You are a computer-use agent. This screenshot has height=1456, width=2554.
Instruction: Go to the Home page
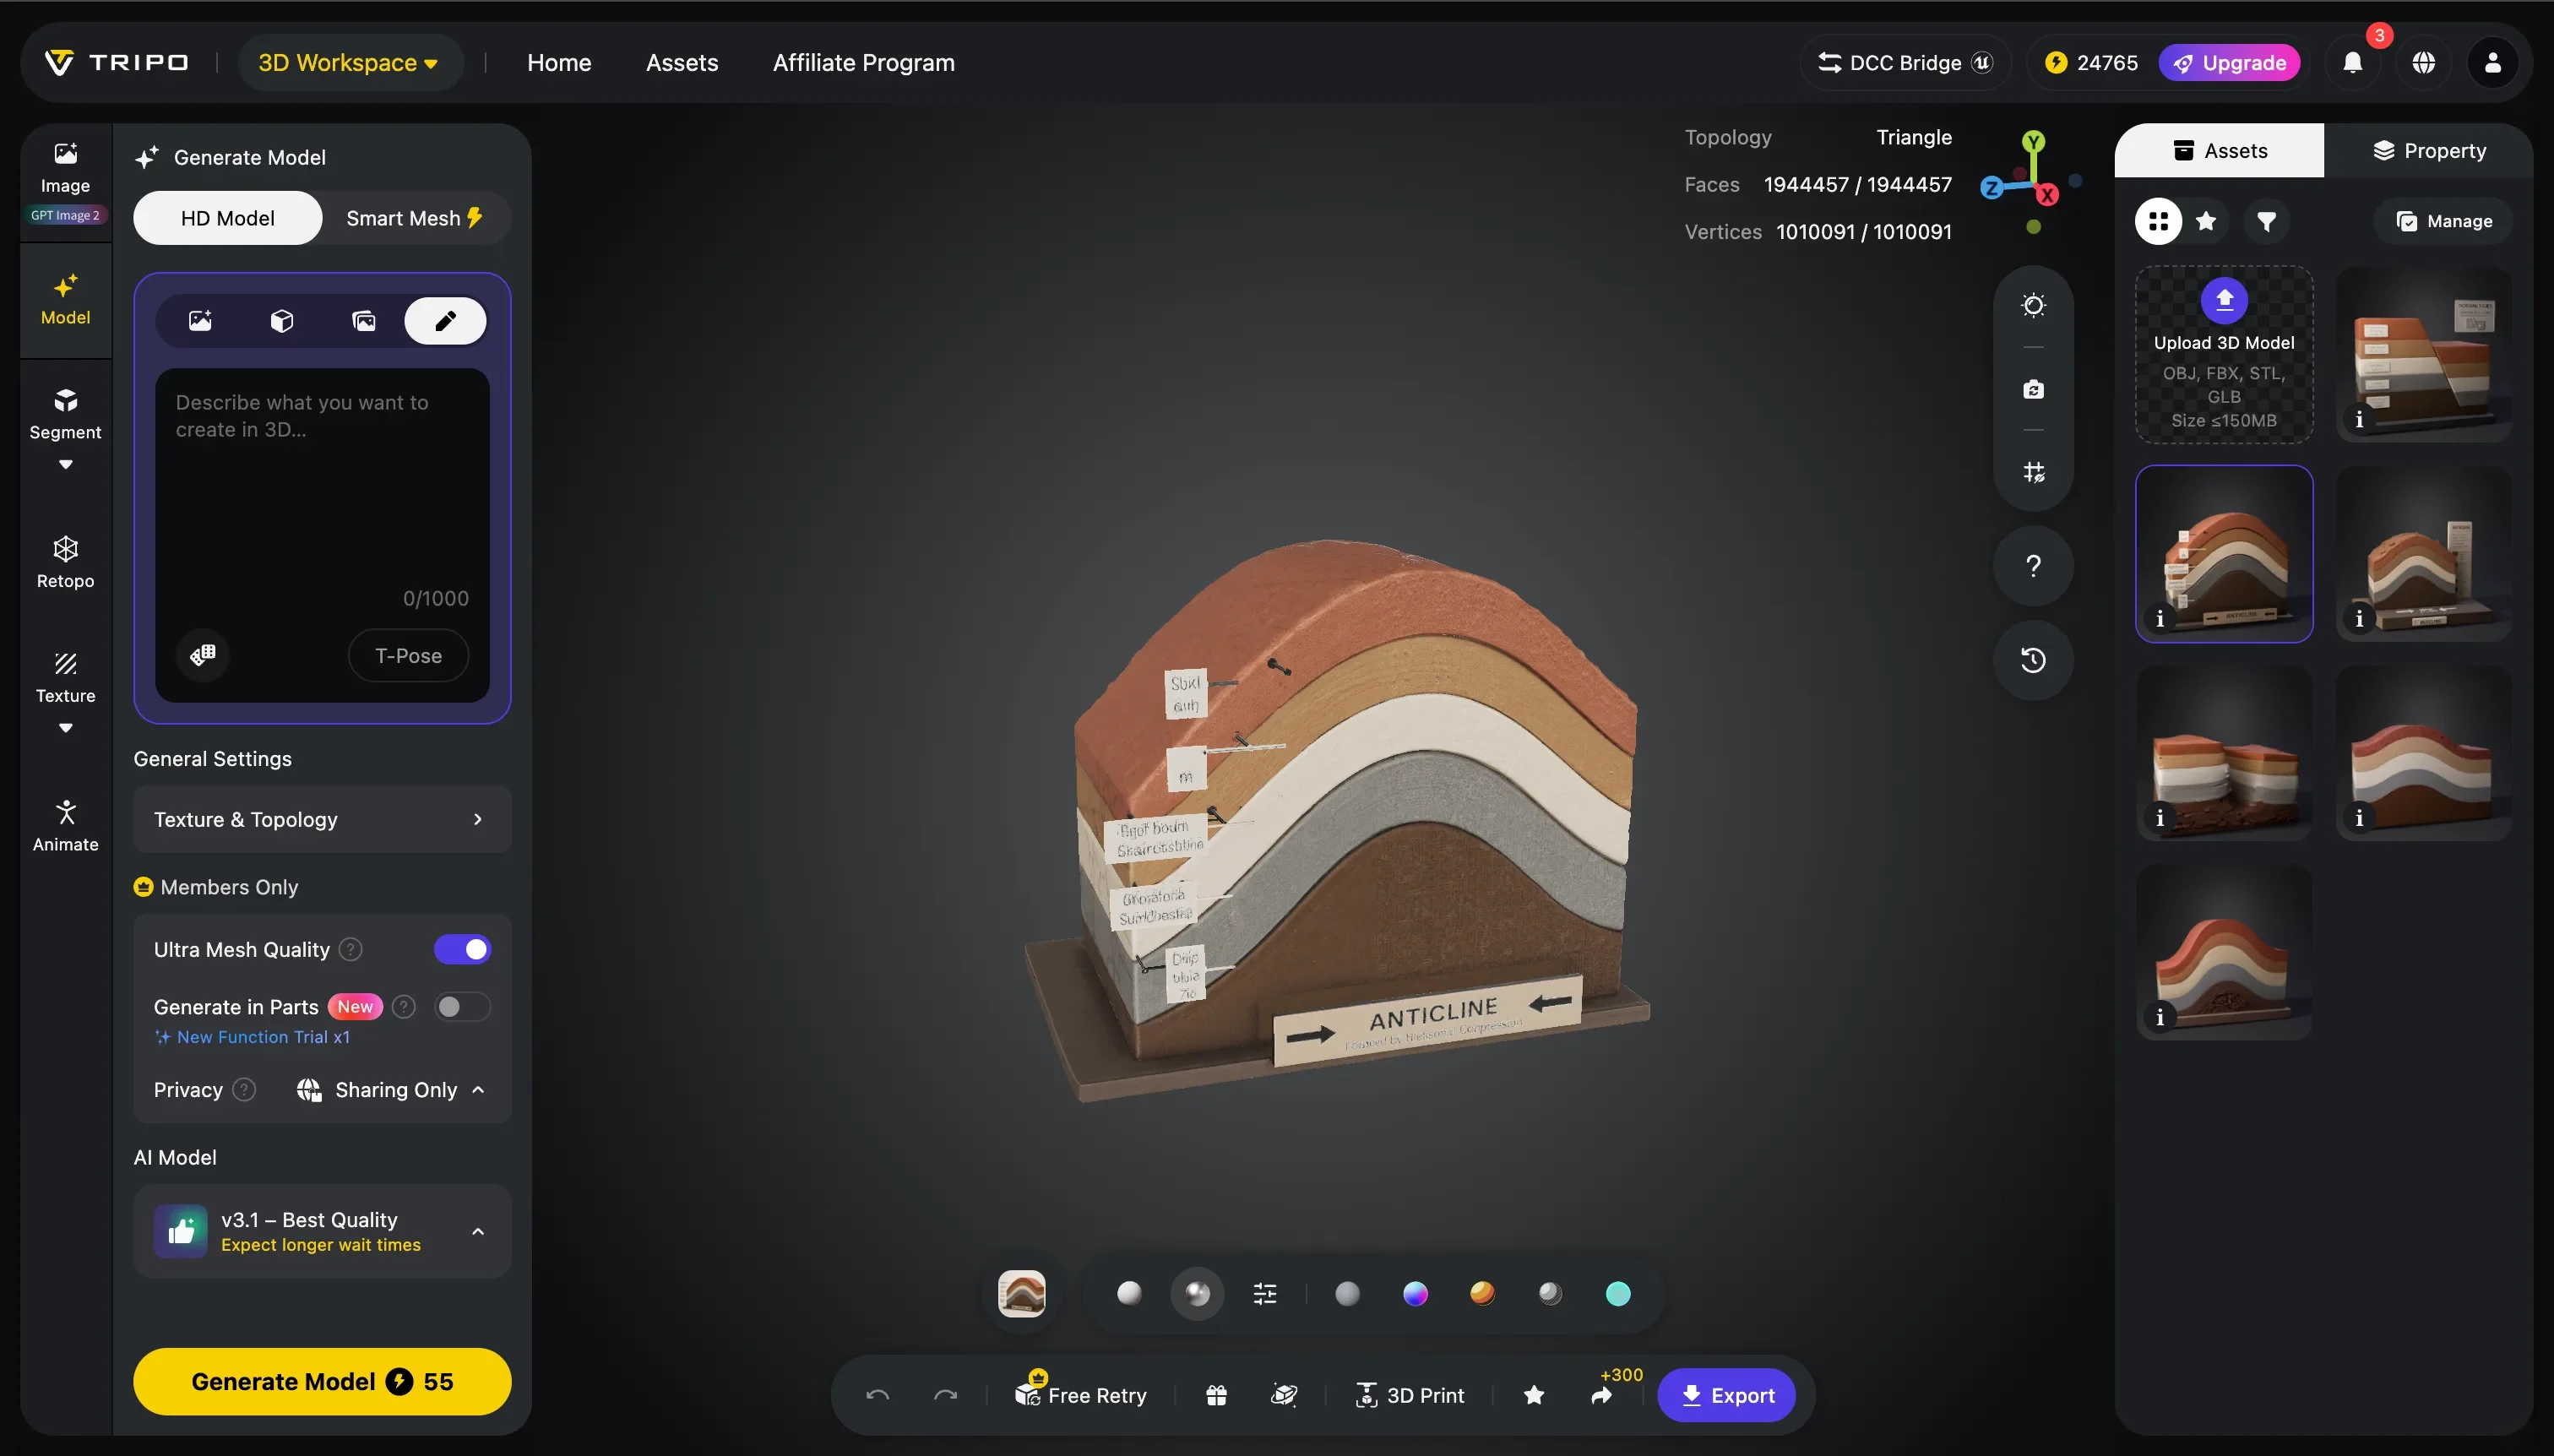click(559, 62)
